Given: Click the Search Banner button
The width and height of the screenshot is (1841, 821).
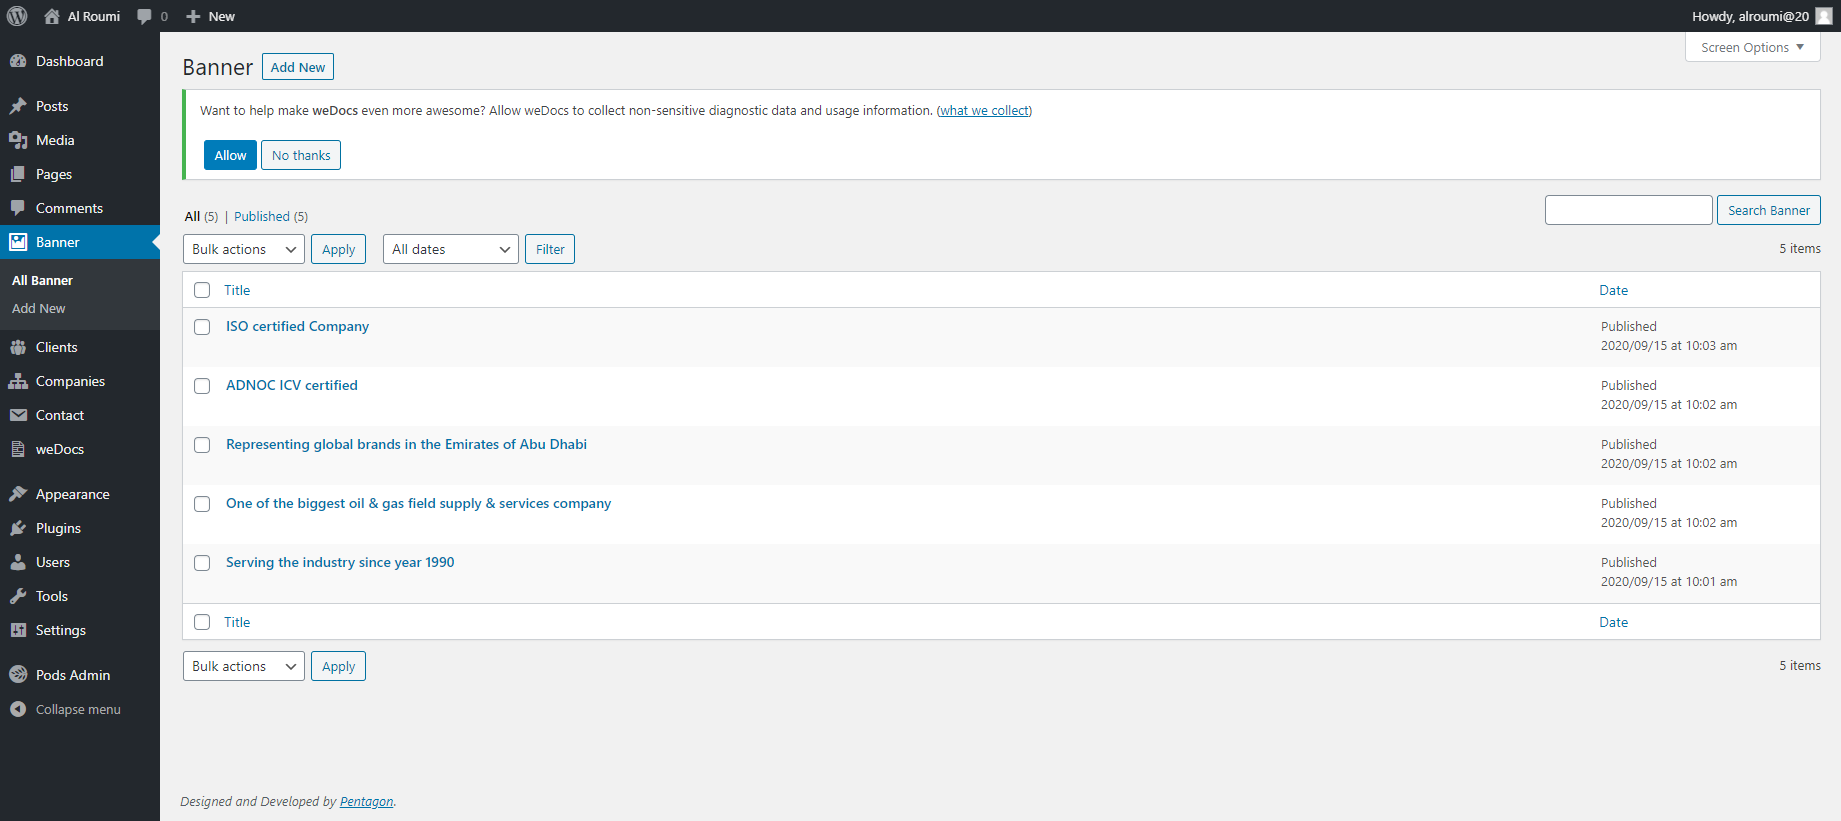Looking at the screenshot, I should point(1769,210).
